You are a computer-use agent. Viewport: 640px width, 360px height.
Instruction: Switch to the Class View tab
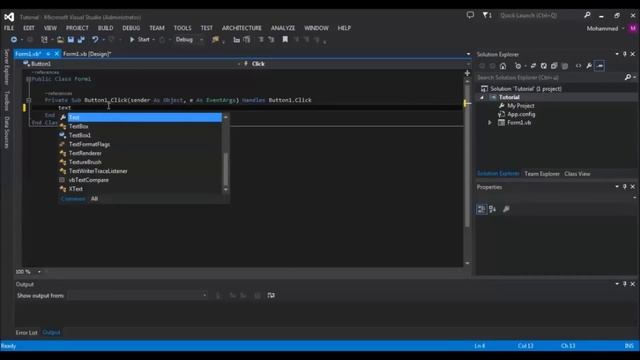pos(577,174)
